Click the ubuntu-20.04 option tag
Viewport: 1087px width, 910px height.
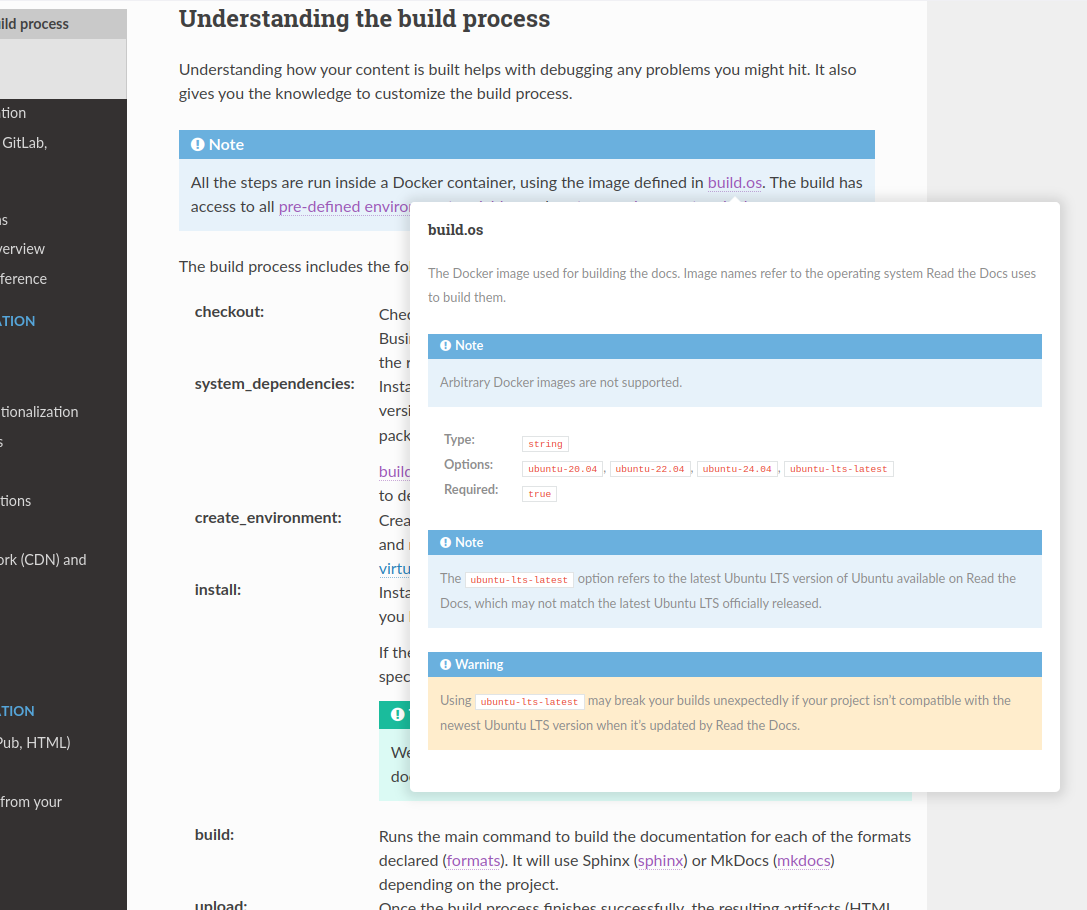pos(563,469)
